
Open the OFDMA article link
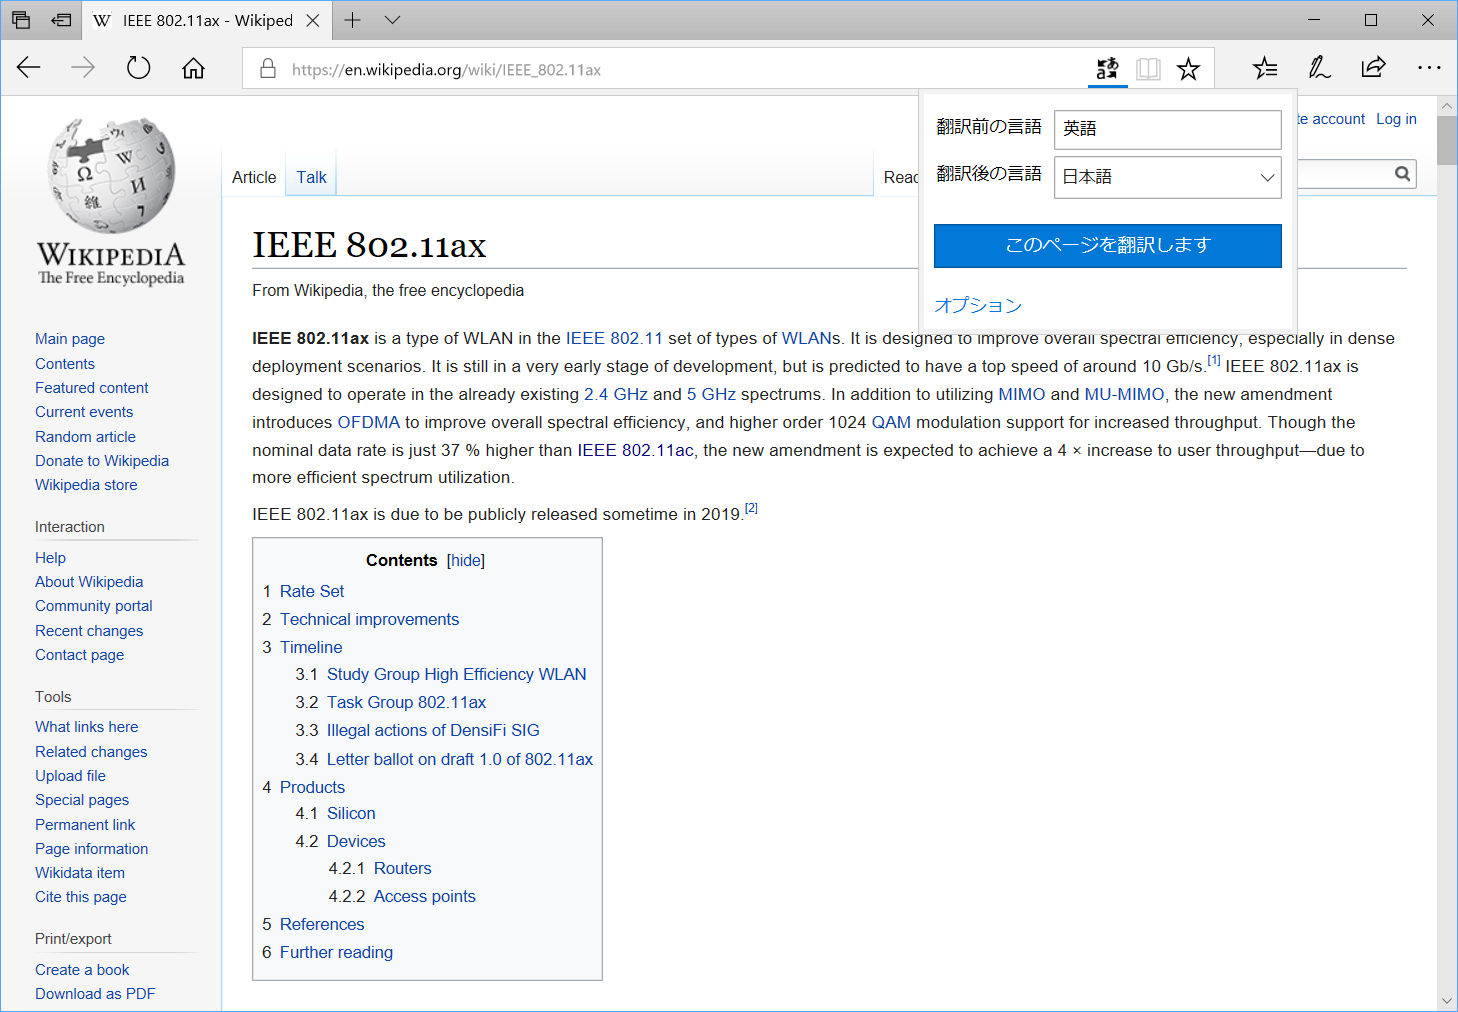tap(368, 422)
